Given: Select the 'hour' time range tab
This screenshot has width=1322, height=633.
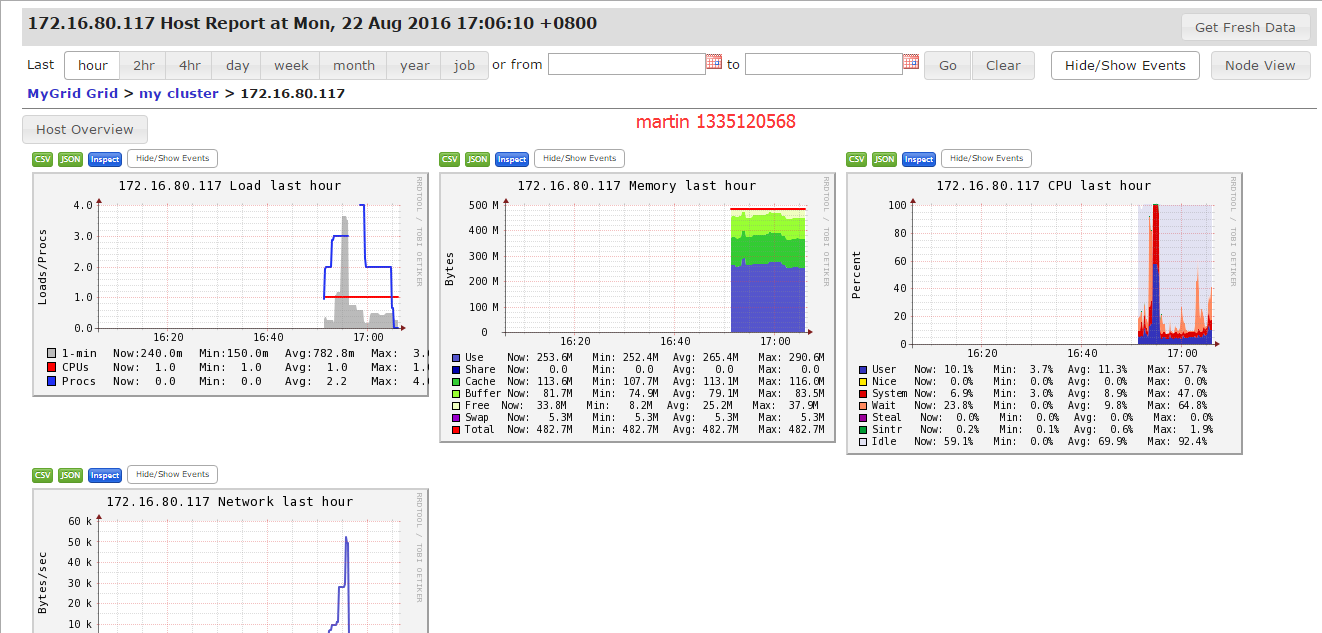Looking at the screenshot, I should pyautogui.click(x=92, y=65).
